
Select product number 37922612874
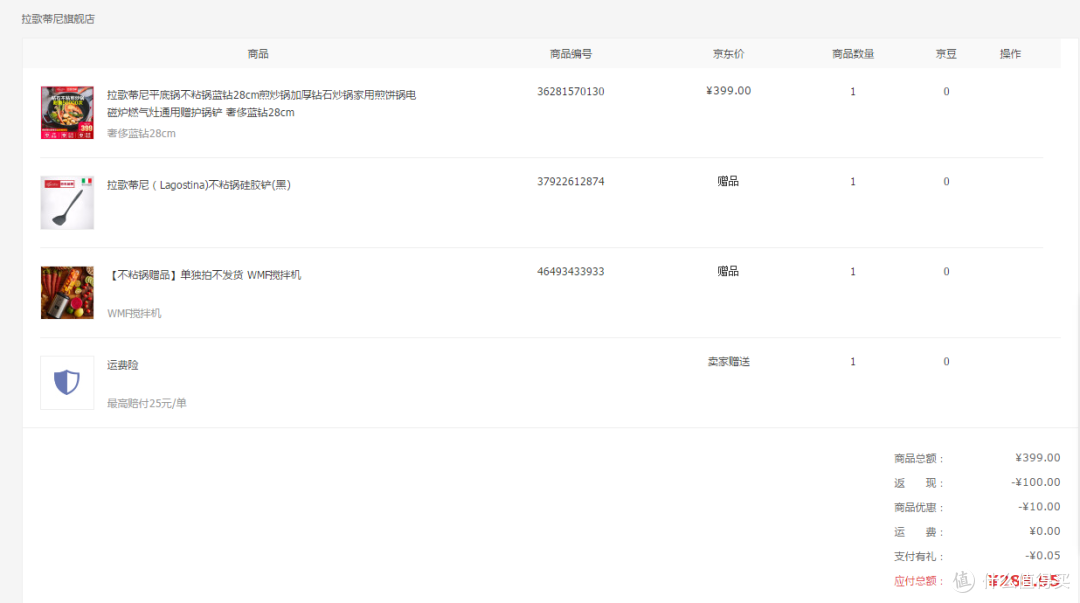(x=571, y=181)
